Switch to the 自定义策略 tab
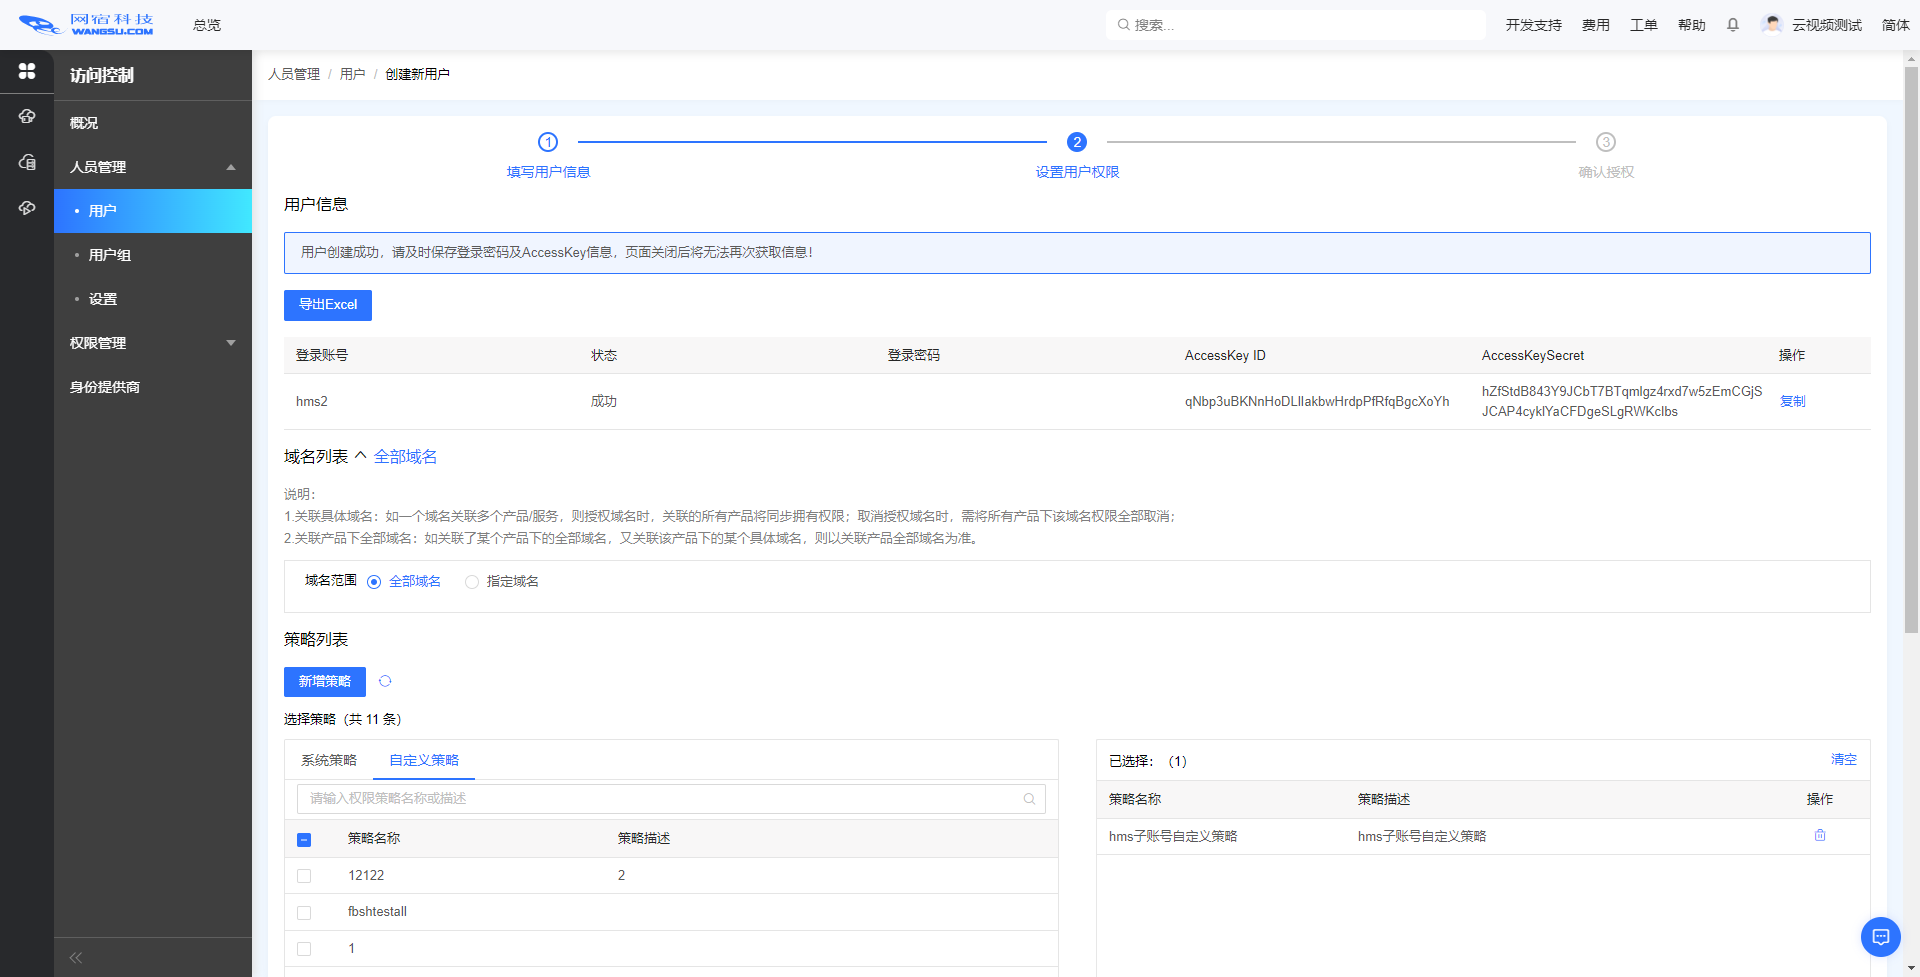Viewport: 1920px width, 977px height. 424,760
